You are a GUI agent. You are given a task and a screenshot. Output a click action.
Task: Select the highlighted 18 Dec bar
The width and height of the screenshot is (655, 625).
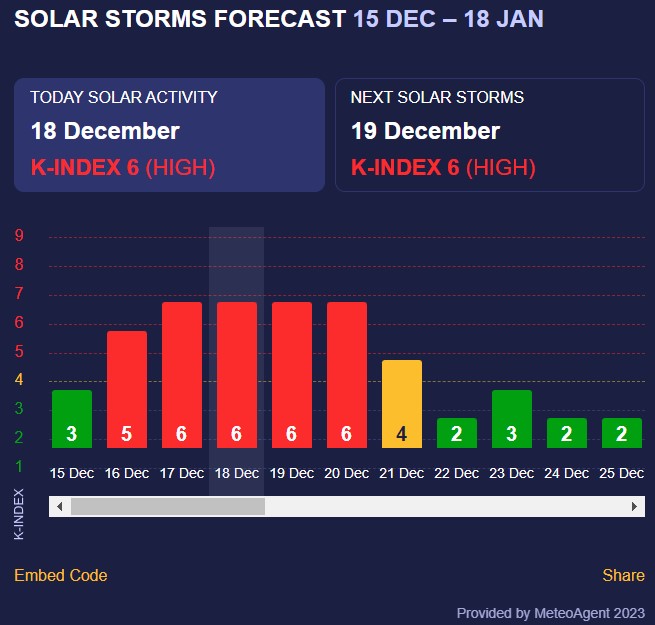[237, 375]
